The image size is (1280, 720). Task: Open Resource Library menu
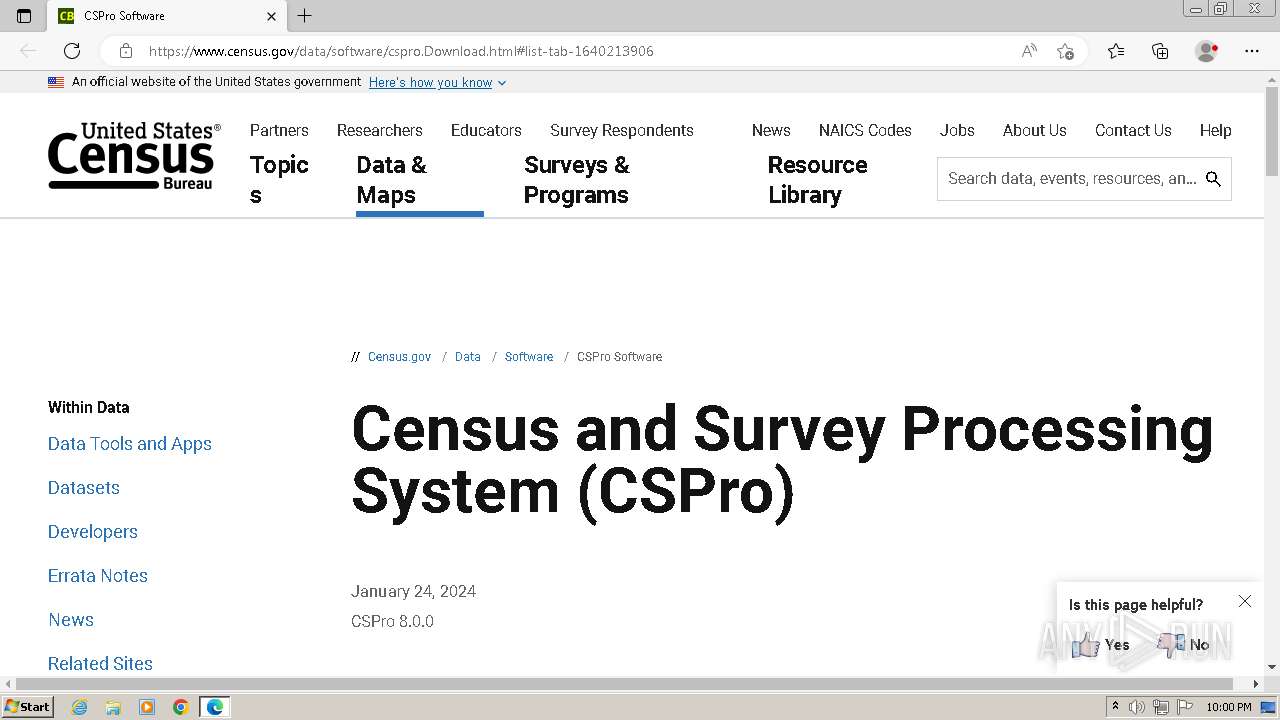coord(818,180)
